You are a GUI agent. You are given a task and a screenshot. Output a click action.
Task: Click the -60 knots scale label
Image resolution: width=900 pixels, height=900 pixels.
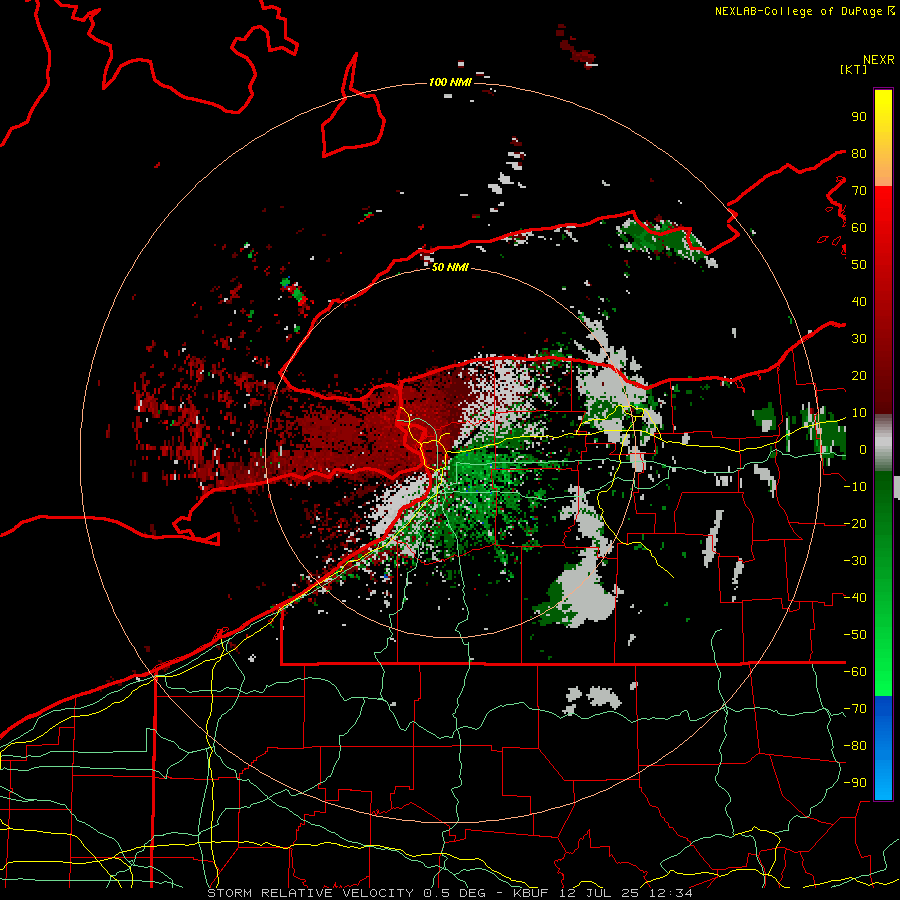(855, 672)
